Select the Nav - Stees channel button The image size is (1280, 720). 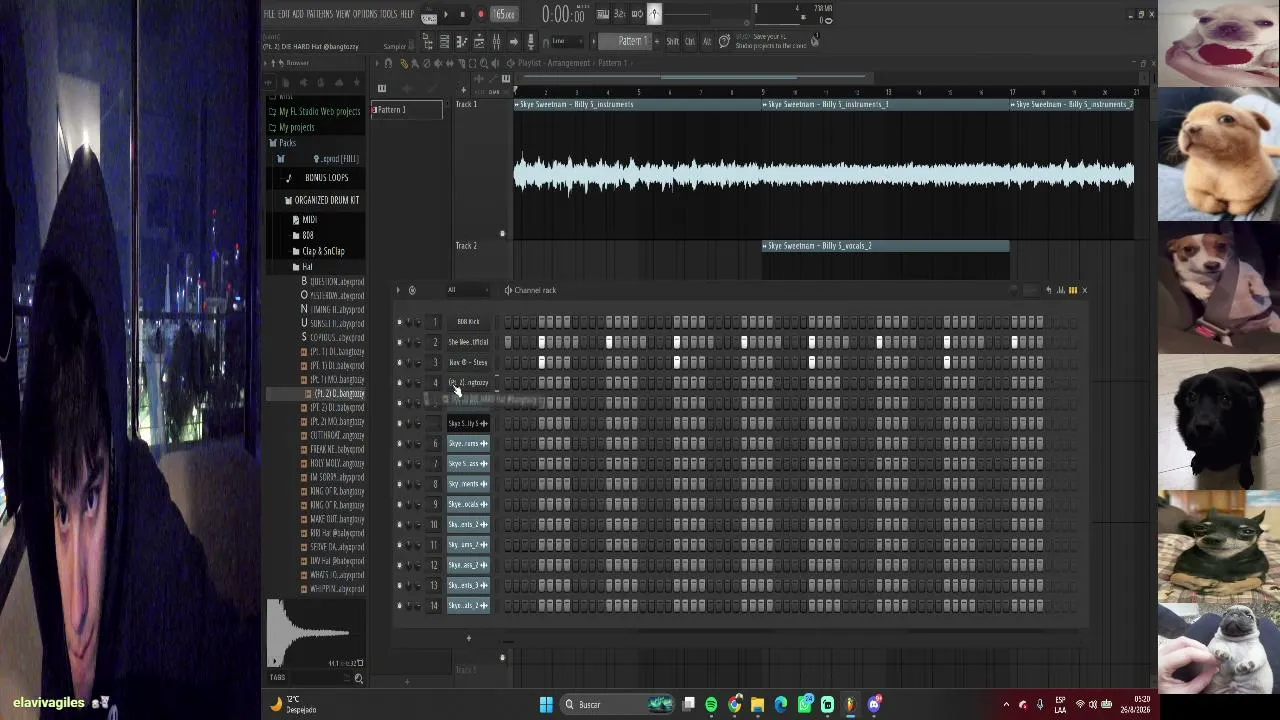(468, 362)
